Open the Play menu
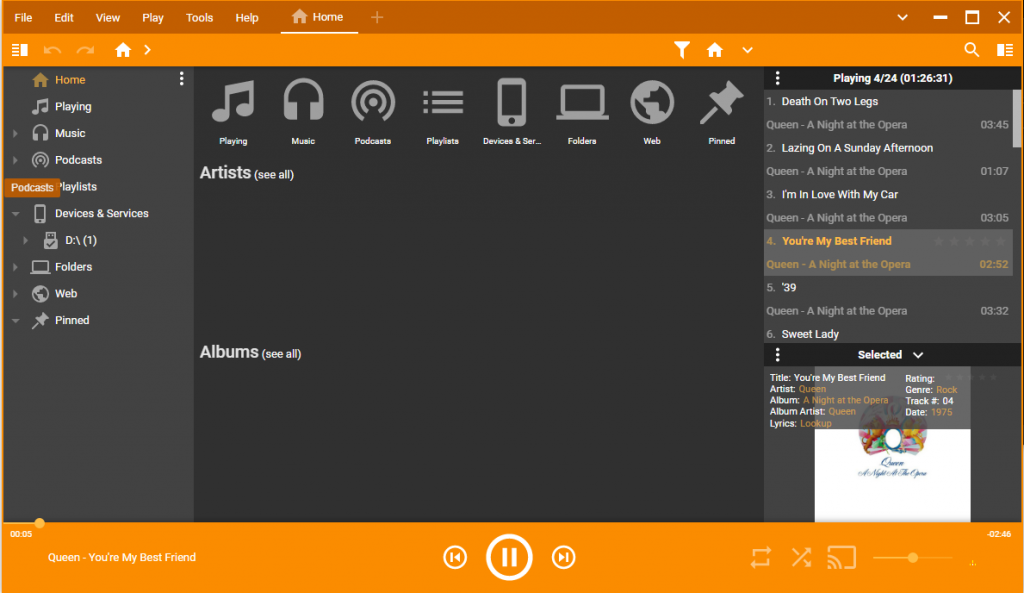 153,18
